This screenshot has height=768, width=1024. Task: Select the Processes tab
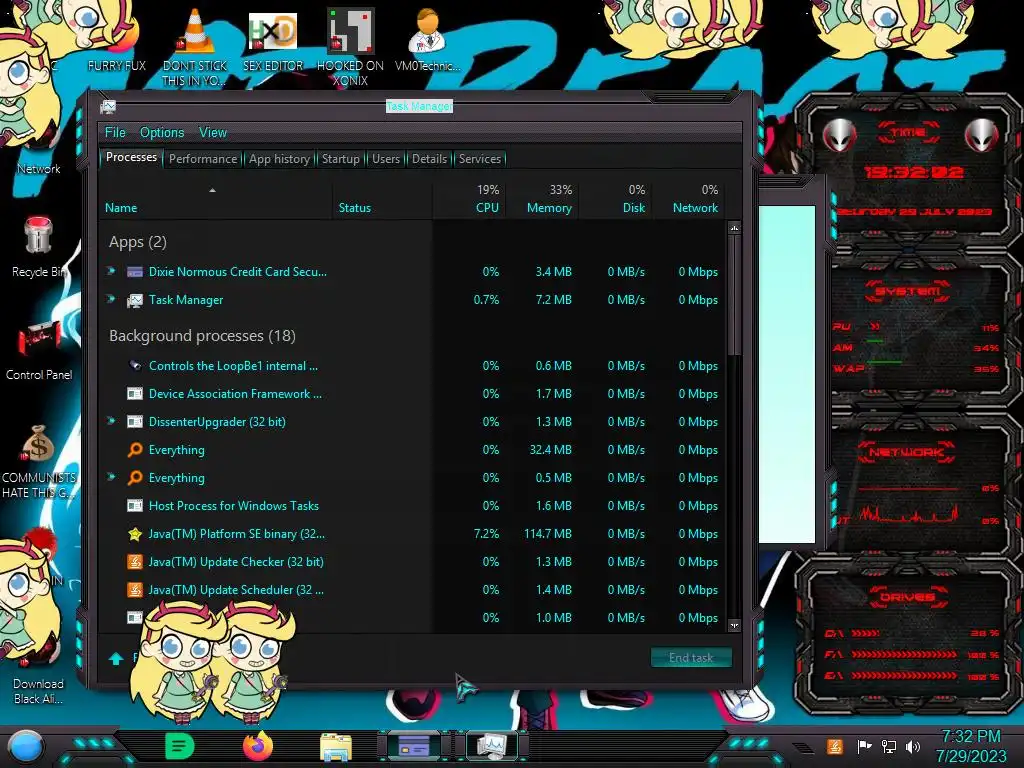point(131,157)
